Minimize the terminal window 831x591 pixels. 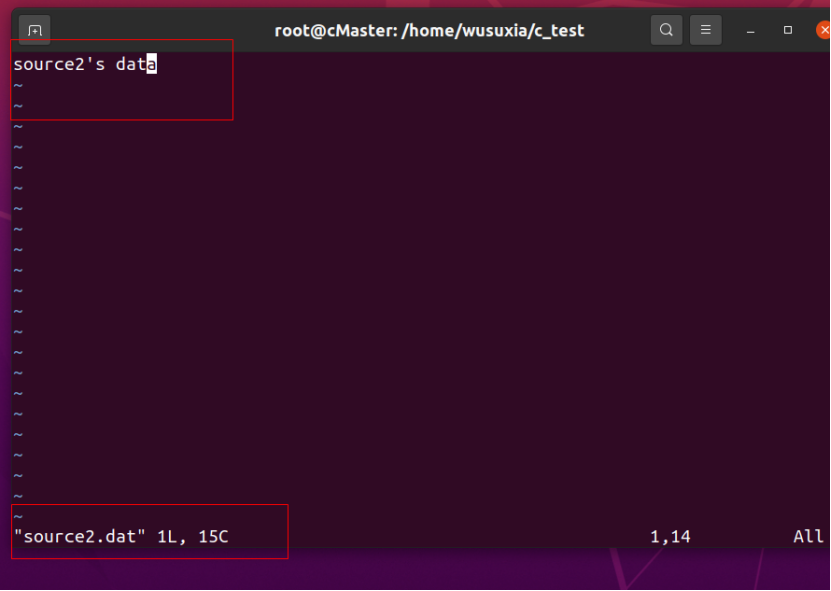(x=750, y=31)
